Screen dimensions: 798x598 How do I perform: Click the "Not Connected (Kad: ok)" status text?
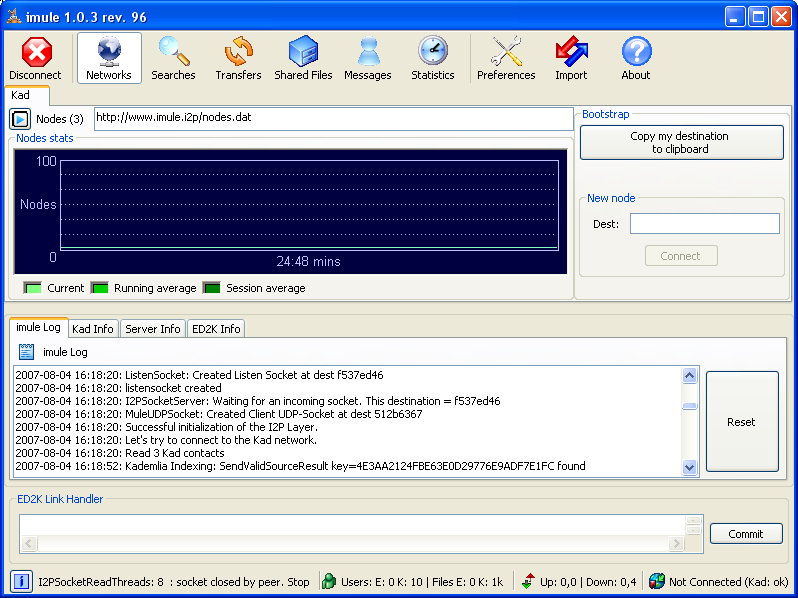pos(728,582)
